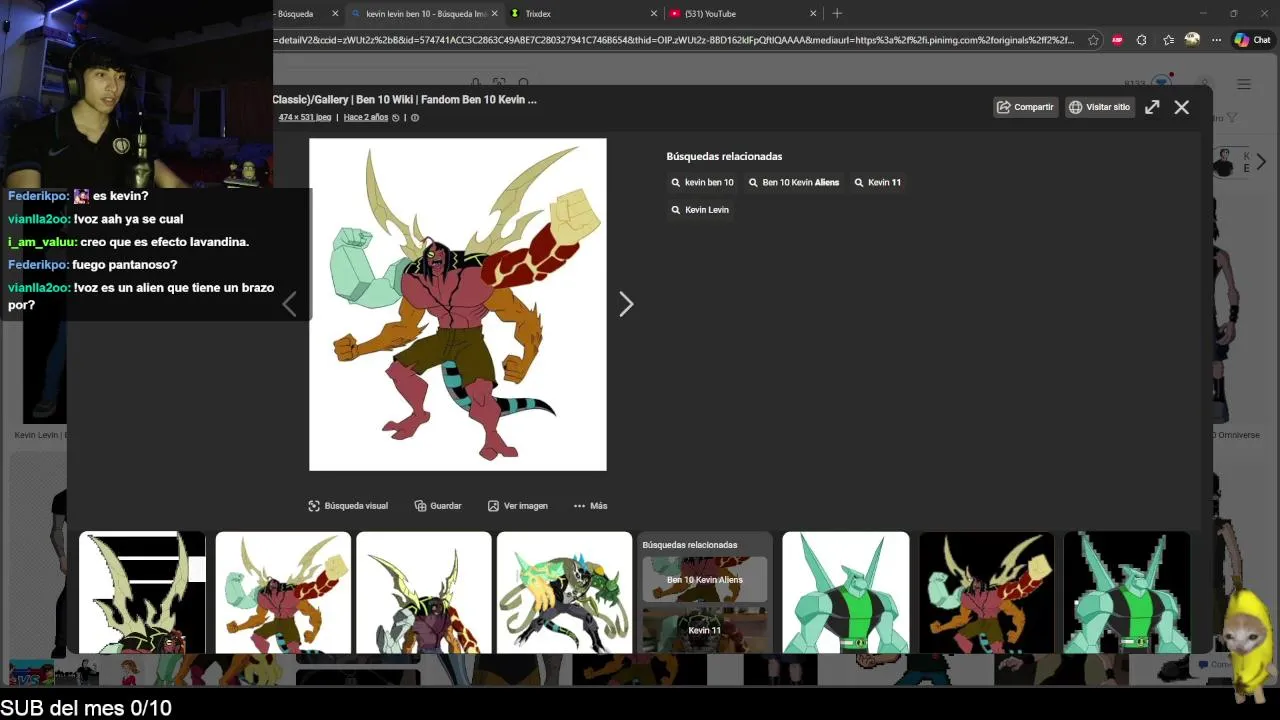Click Guardar to save the image
The width and height of the screenshot is (1280, 720).
coord(438,506)
